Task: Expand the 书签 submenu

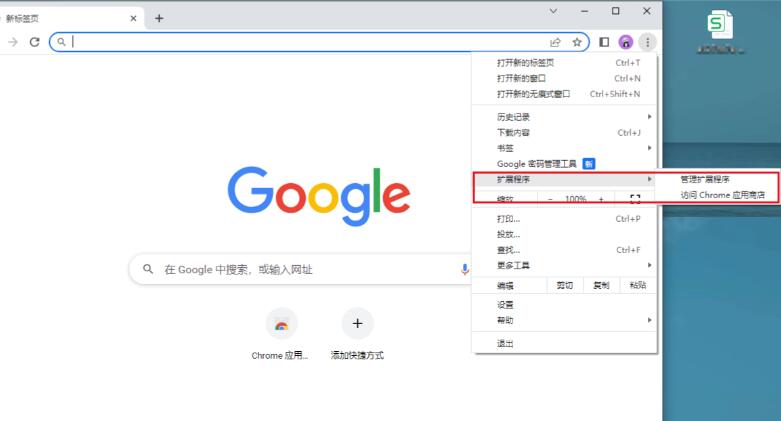Action: tap(564, 148)
